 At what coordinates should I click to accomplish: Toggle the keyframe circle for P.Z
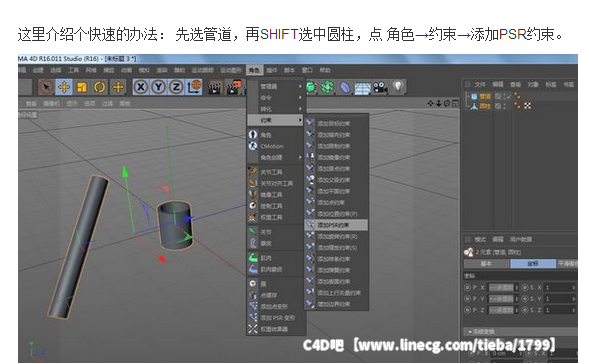[x=468, y=310]
